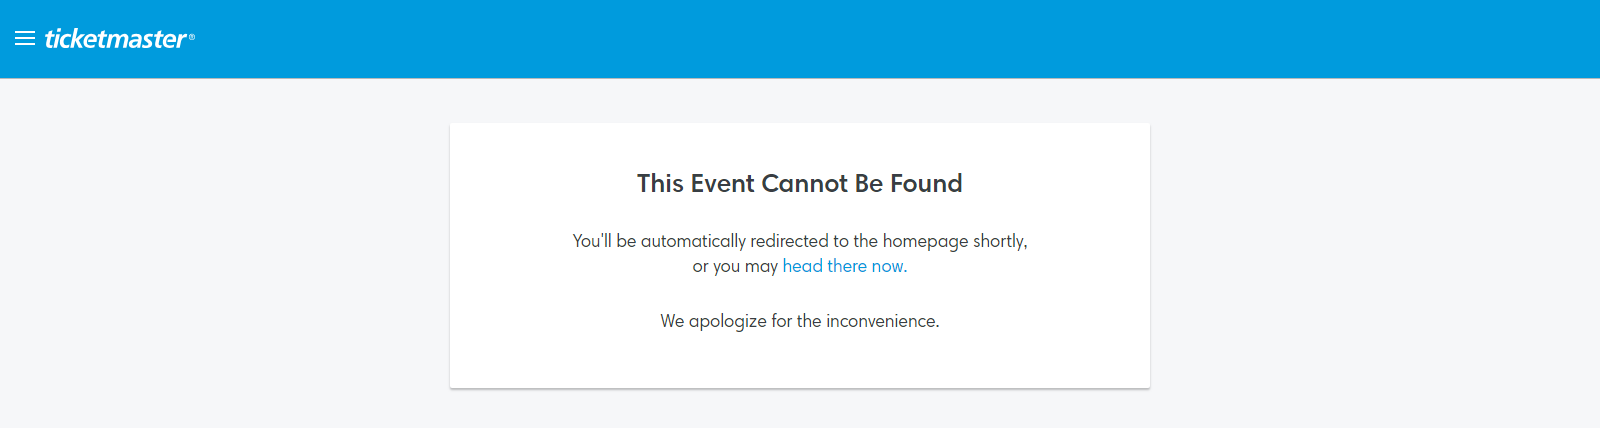
Task: Click the grey page background right of the card
Action: point(1375,250)
